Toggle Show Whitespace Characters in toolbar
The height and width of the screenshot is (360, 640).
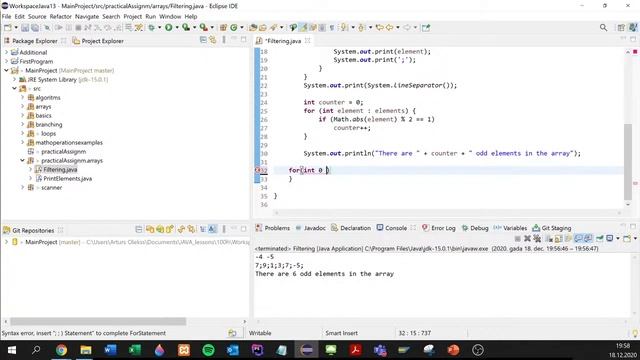point(332,28)
